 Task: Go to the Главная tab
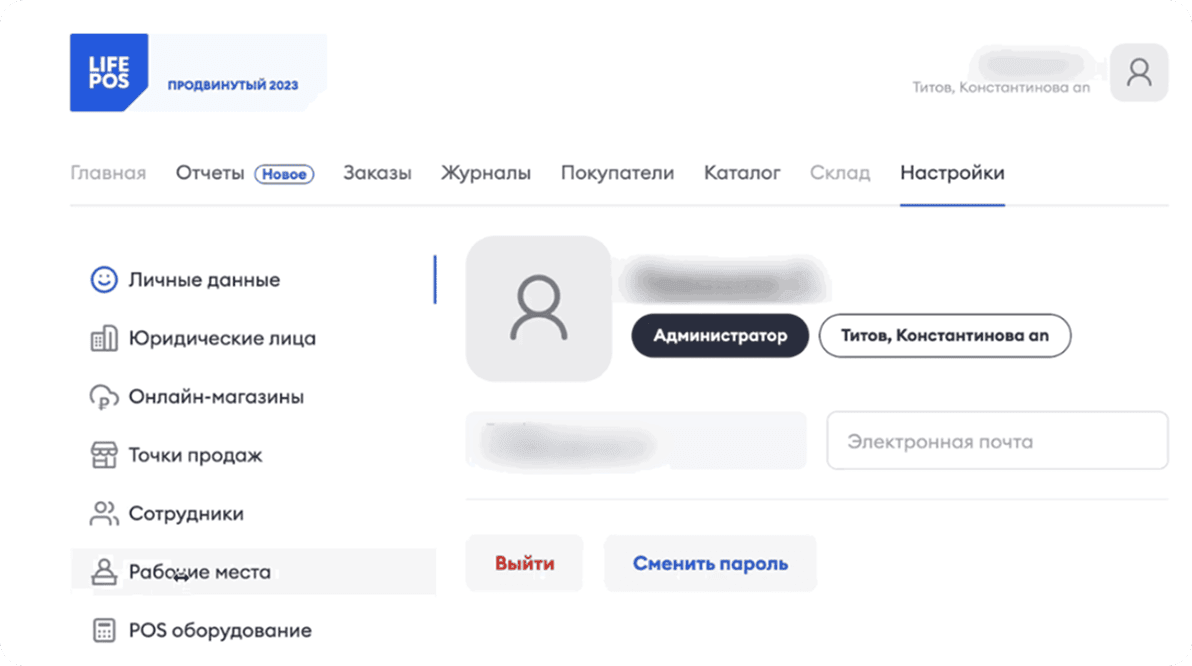pyautogui.click(x=108, y=173)
